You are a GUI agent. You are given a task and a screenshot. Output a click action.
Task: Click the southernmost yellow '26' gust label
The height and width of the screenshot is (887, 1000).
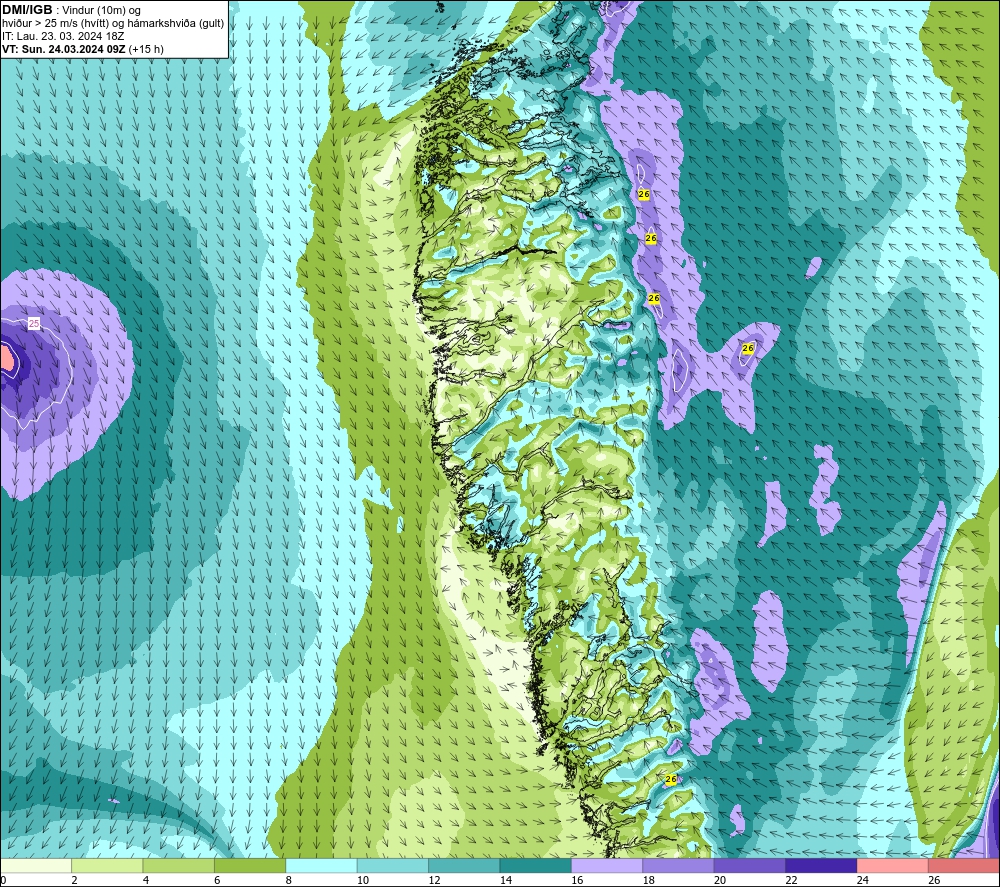tap(670, 779)
